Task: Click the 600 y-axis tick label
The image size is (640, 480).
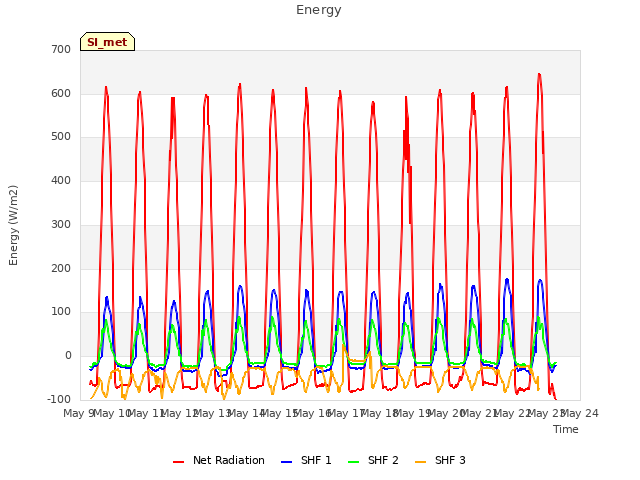Action: (61, 93)
